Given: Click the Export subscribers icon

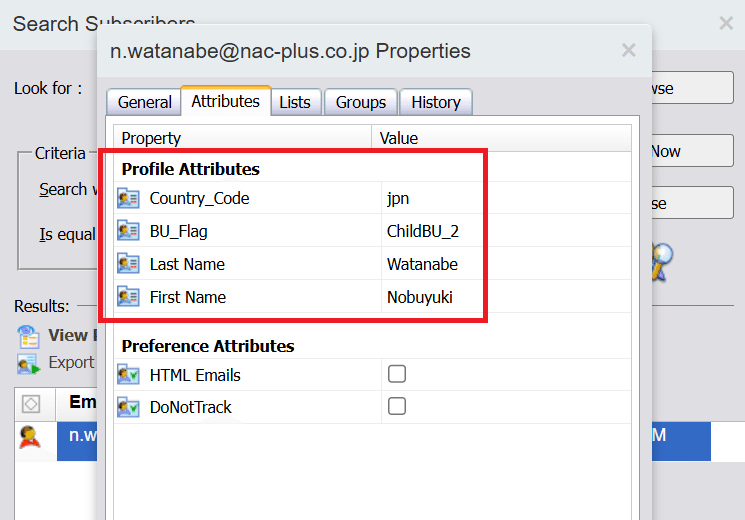Looking at the screenshot, I should tap(28, 364).
